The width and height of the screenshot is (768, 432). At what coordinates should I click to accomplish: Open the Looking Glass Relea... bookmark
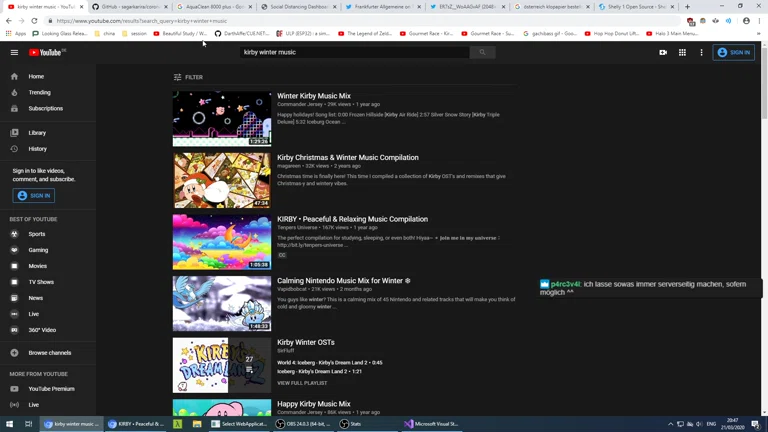[x=60, y=34]
